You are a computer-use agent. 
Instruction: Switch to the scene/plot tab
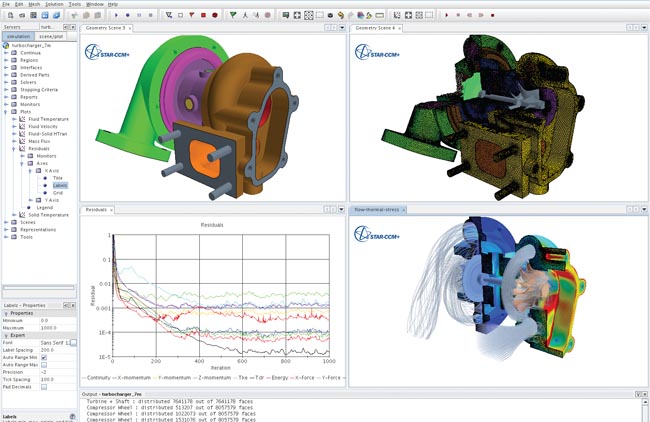point(51,36)
